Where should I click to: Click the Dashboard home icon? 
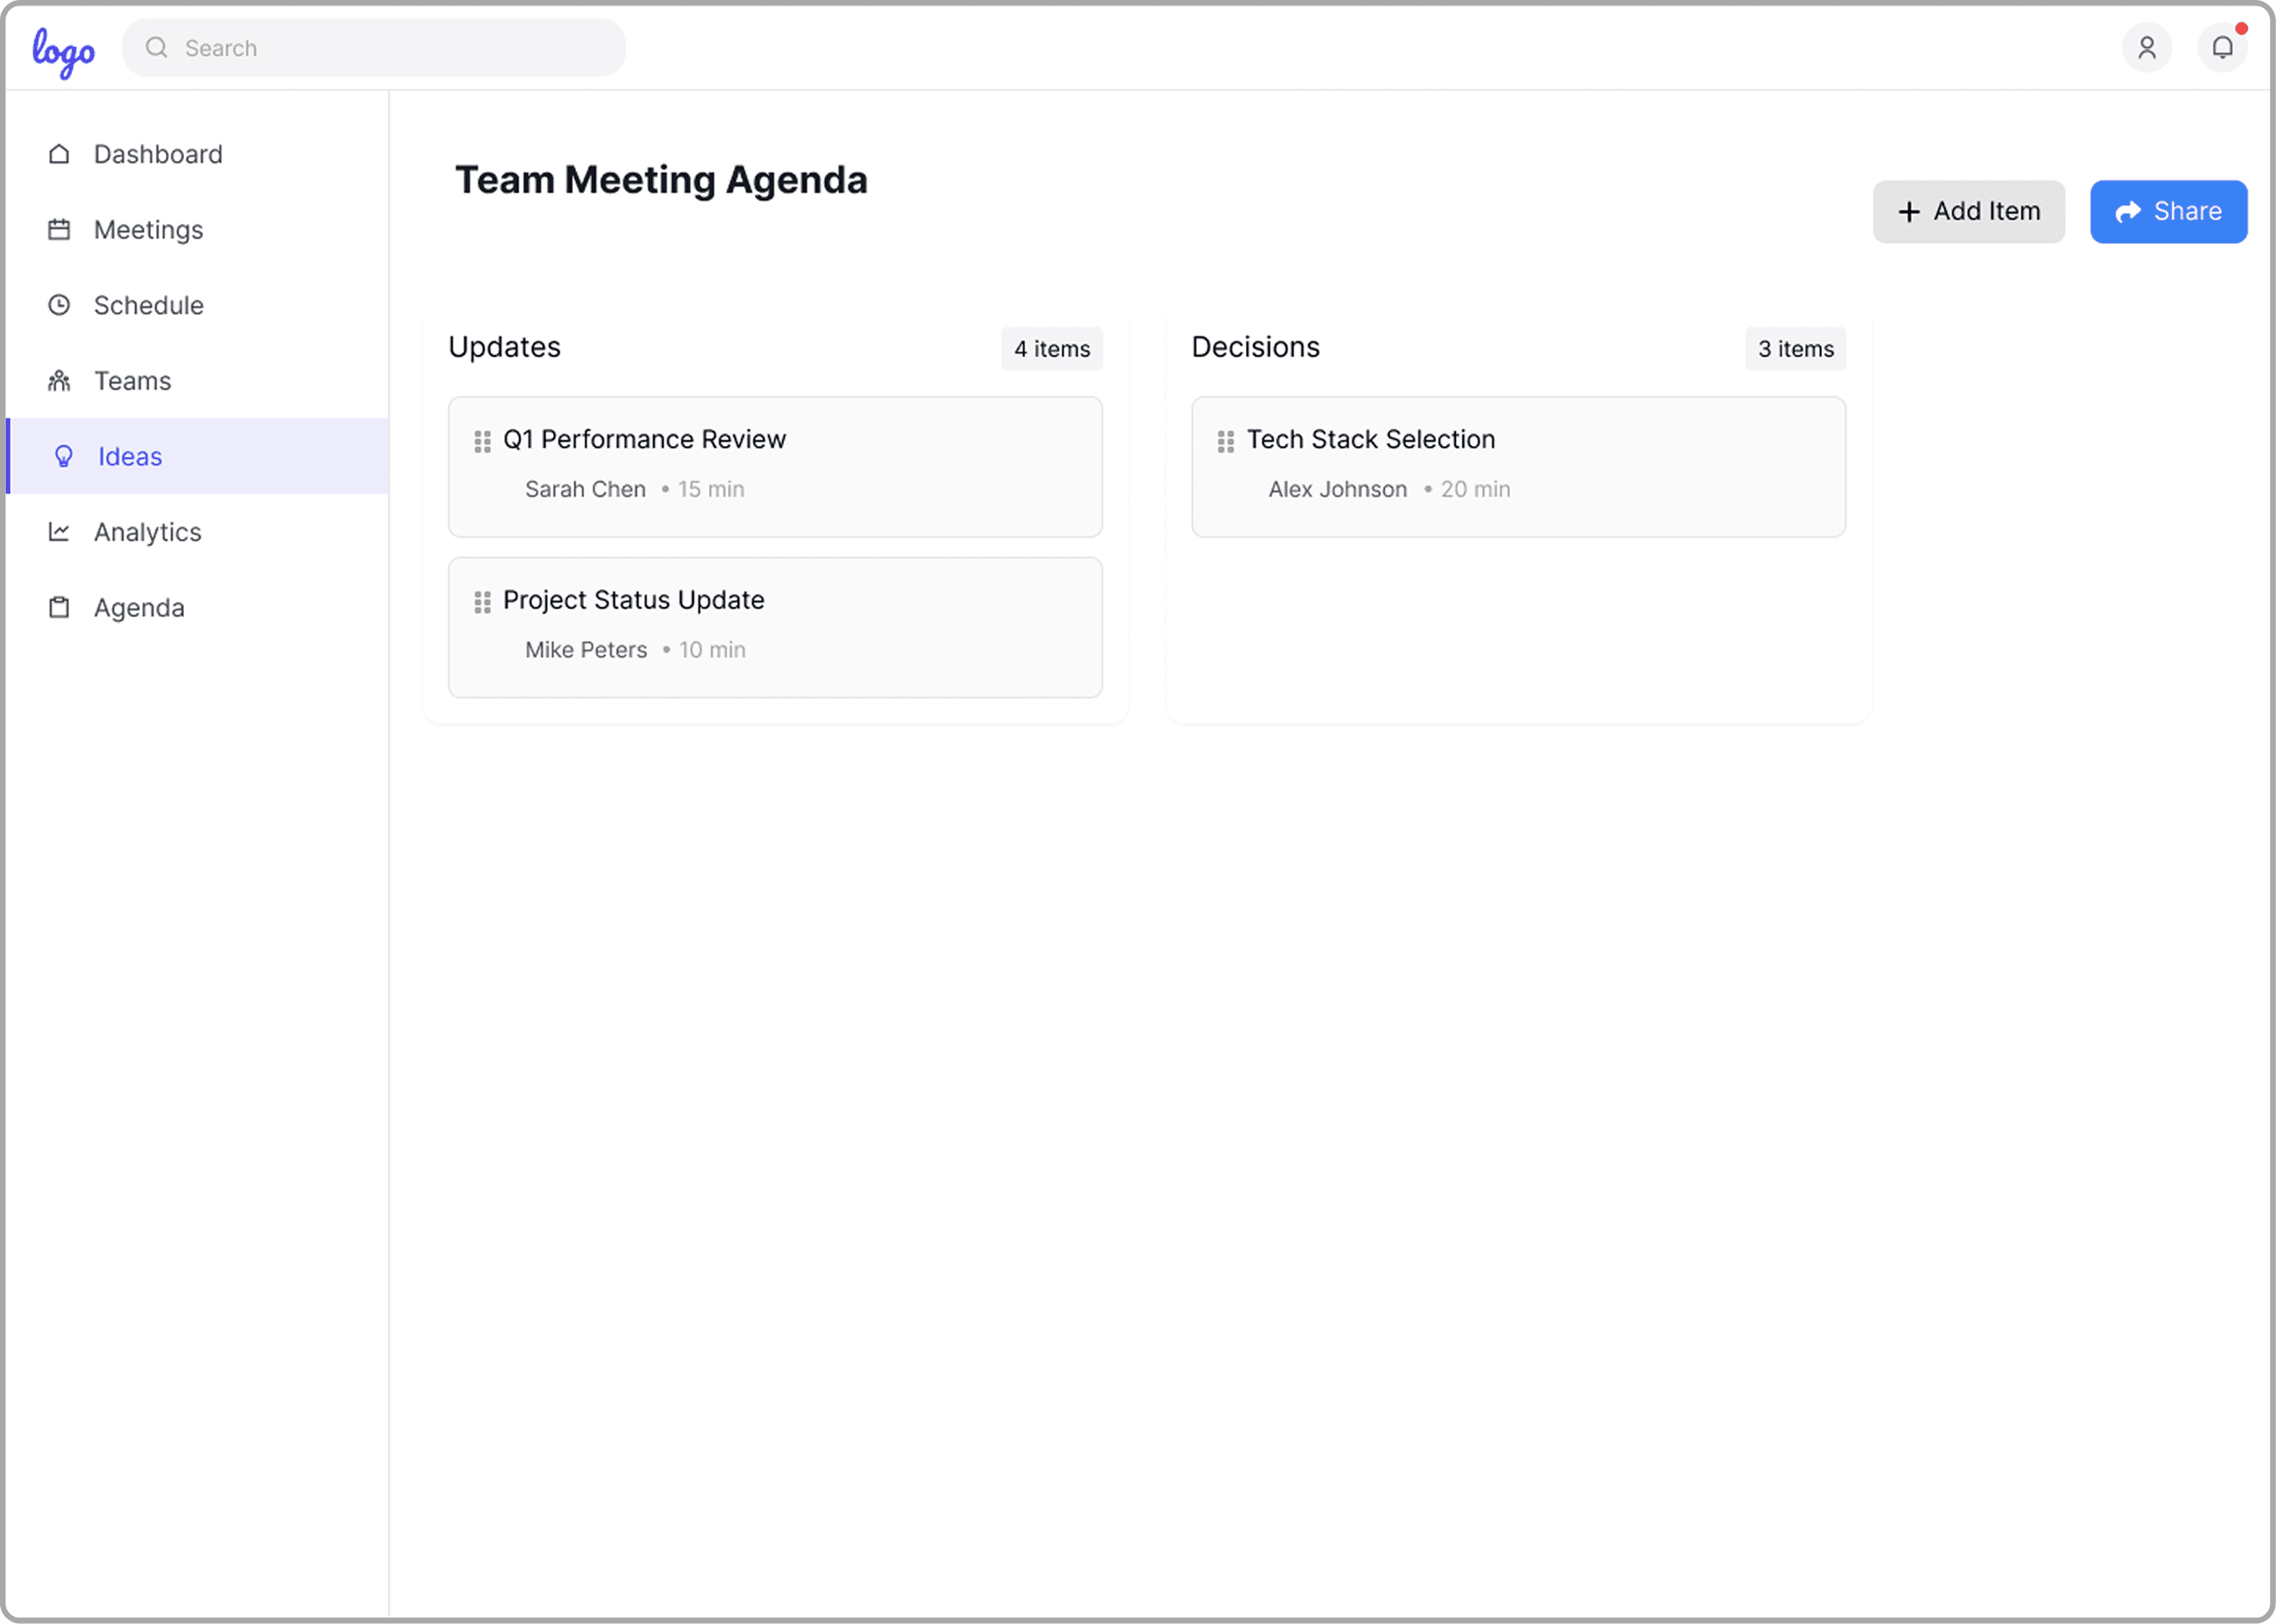[60, 154]
